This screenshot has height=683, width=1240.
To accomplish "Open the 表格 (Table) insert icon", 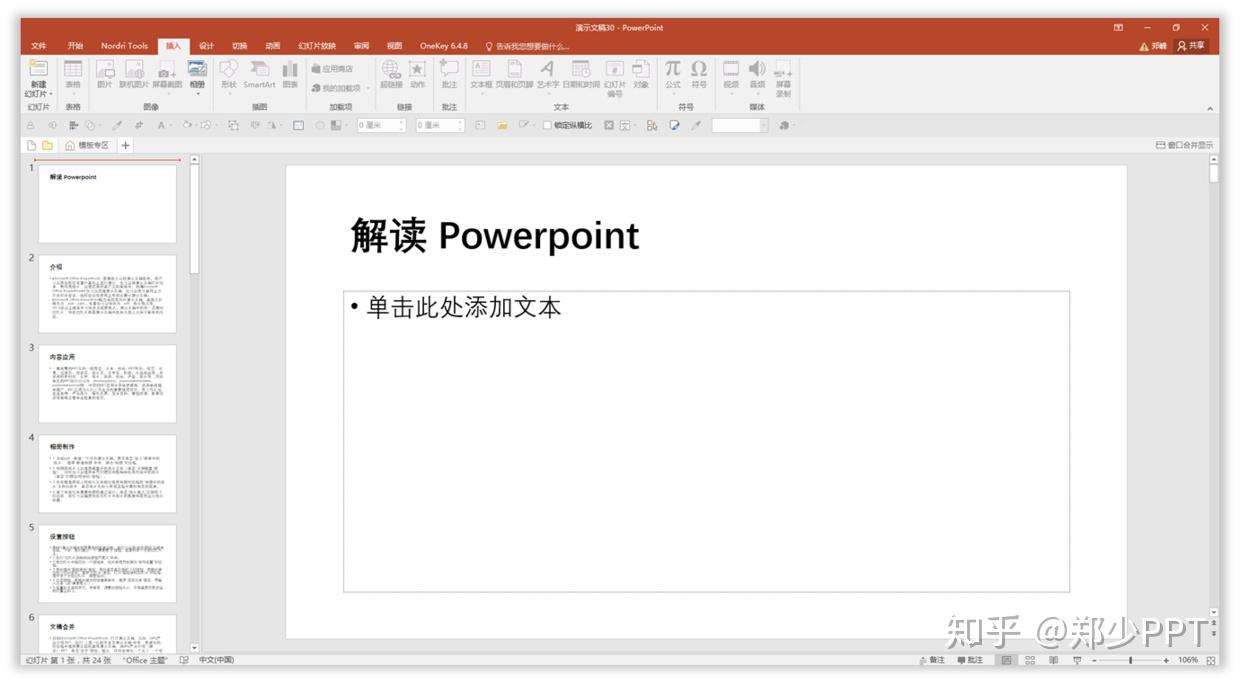I will (73, 69).
